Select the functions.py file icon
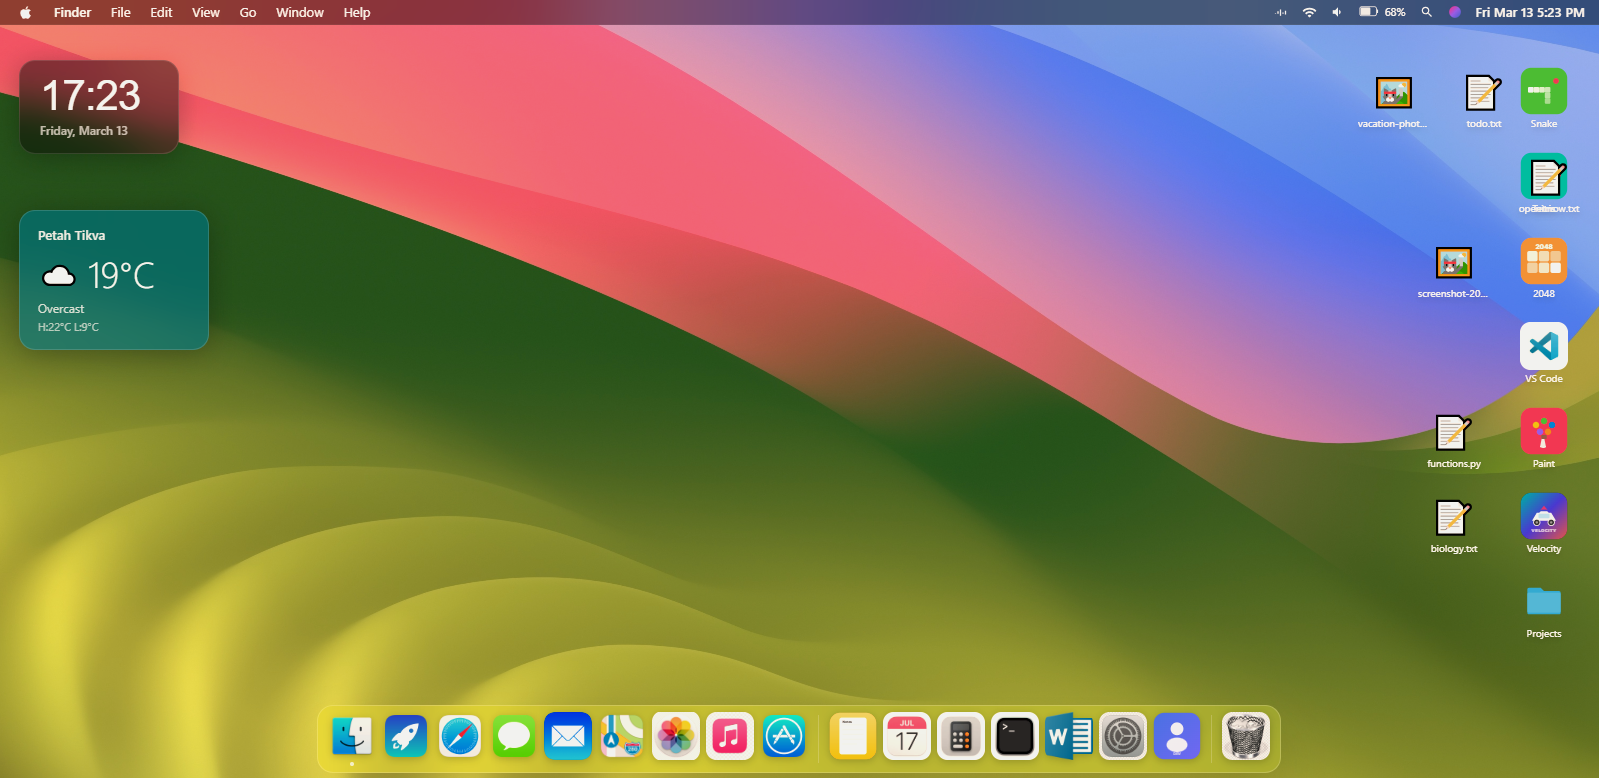 [x=1454, y=432]
